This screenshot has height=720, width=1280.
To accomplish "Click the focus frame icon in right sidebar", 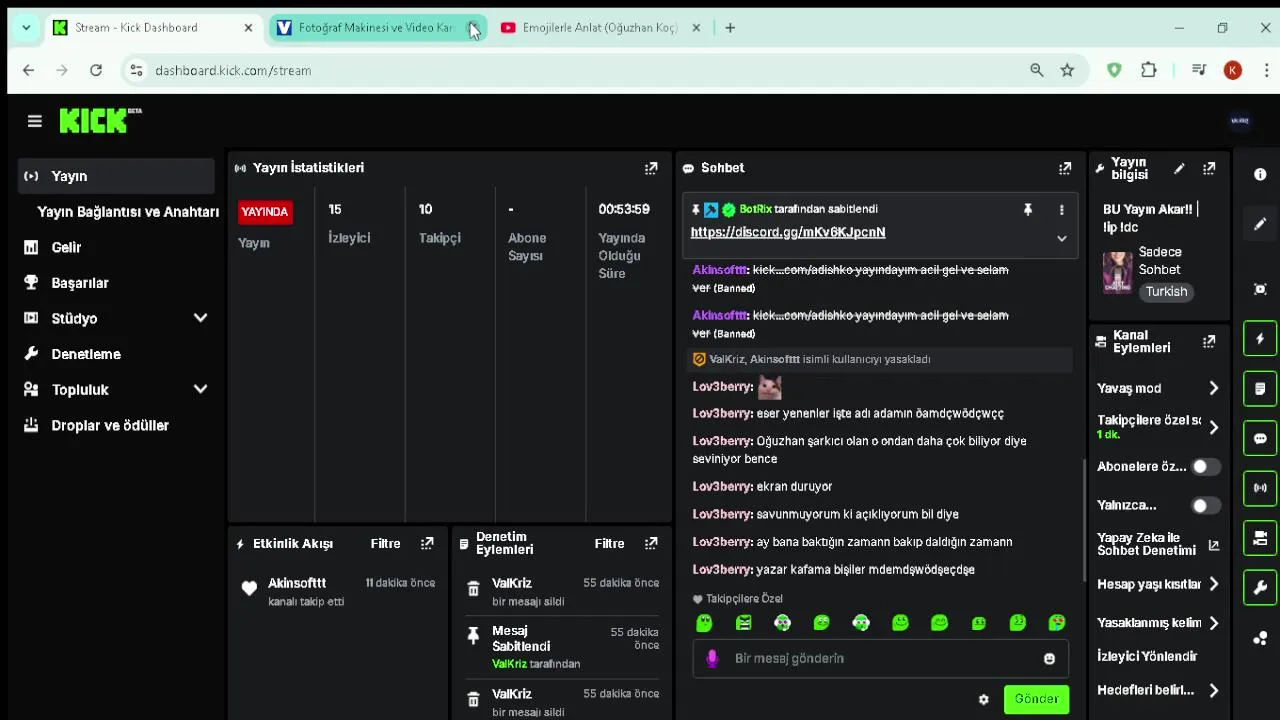I will coord(1260,289).
